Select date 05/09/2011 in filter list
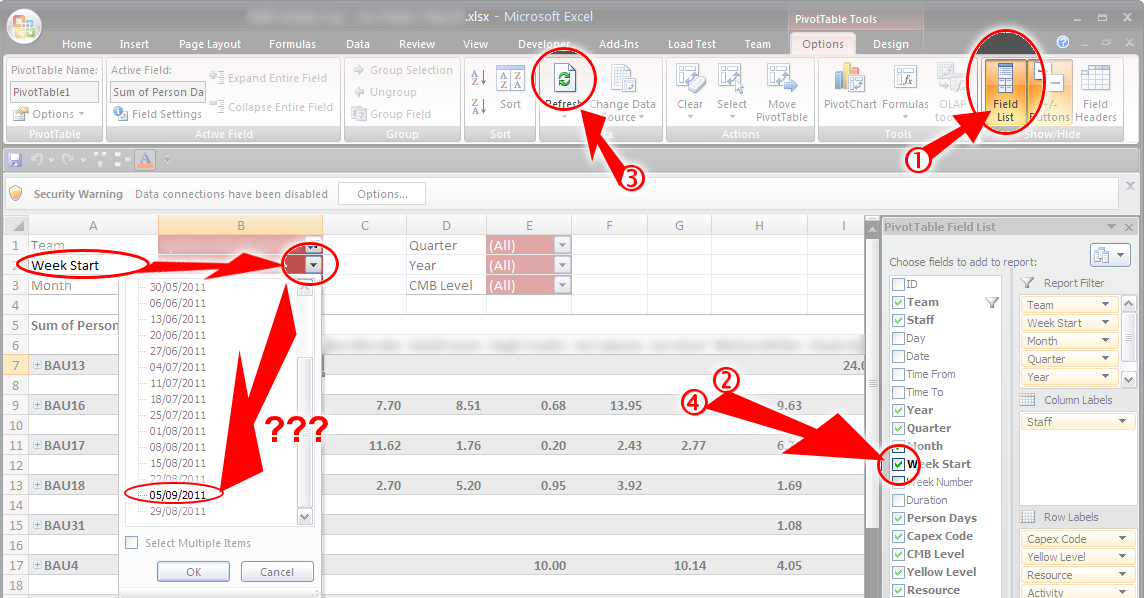This screenshot has height=598, width=1144. (x=177, y=493)
